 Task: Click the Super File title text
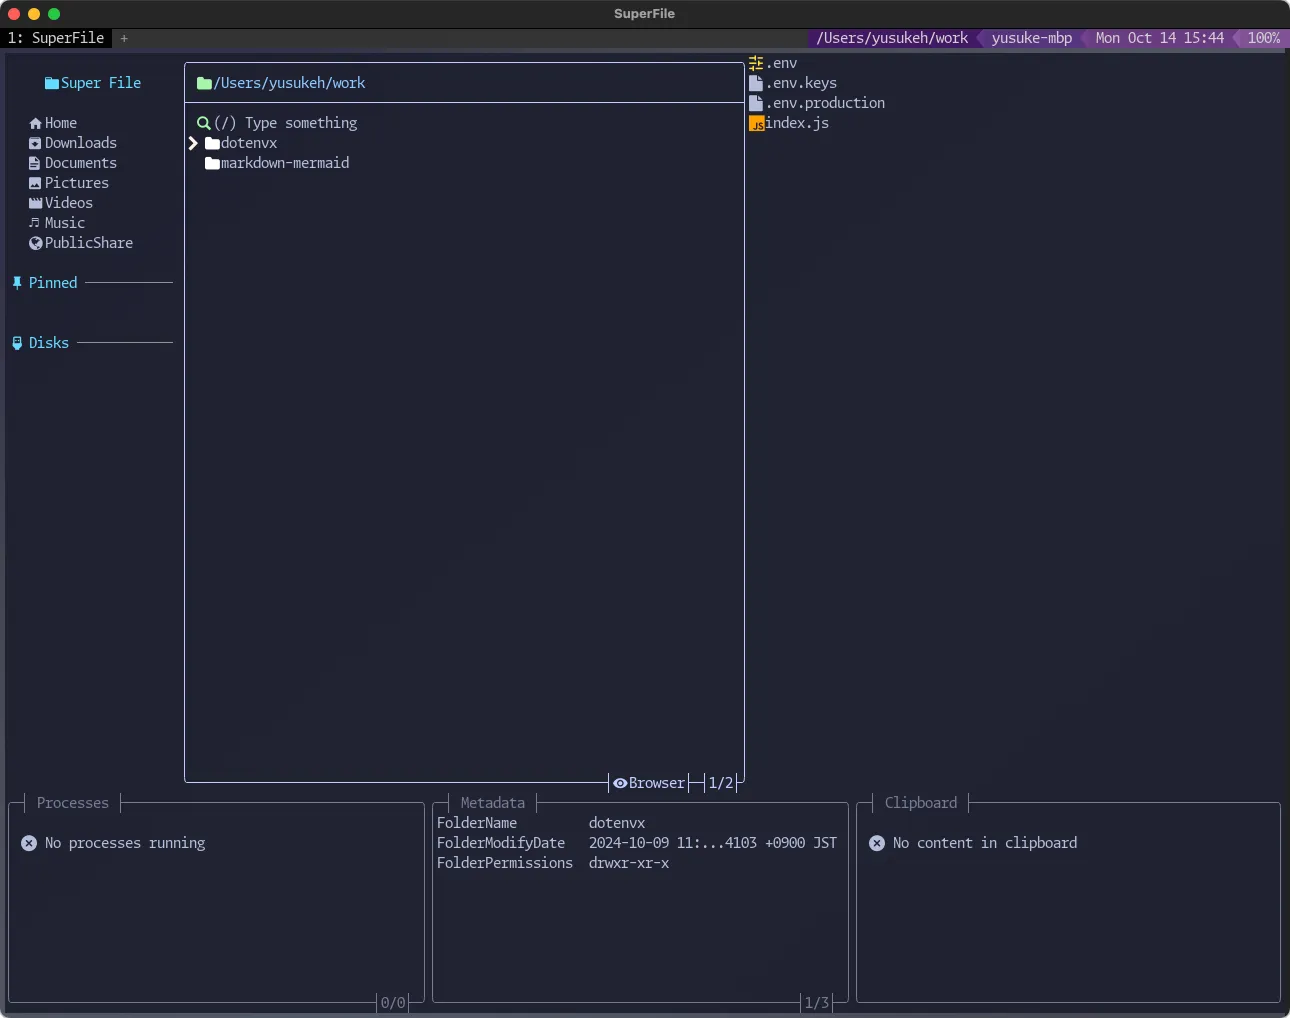[x=101, y=83]
